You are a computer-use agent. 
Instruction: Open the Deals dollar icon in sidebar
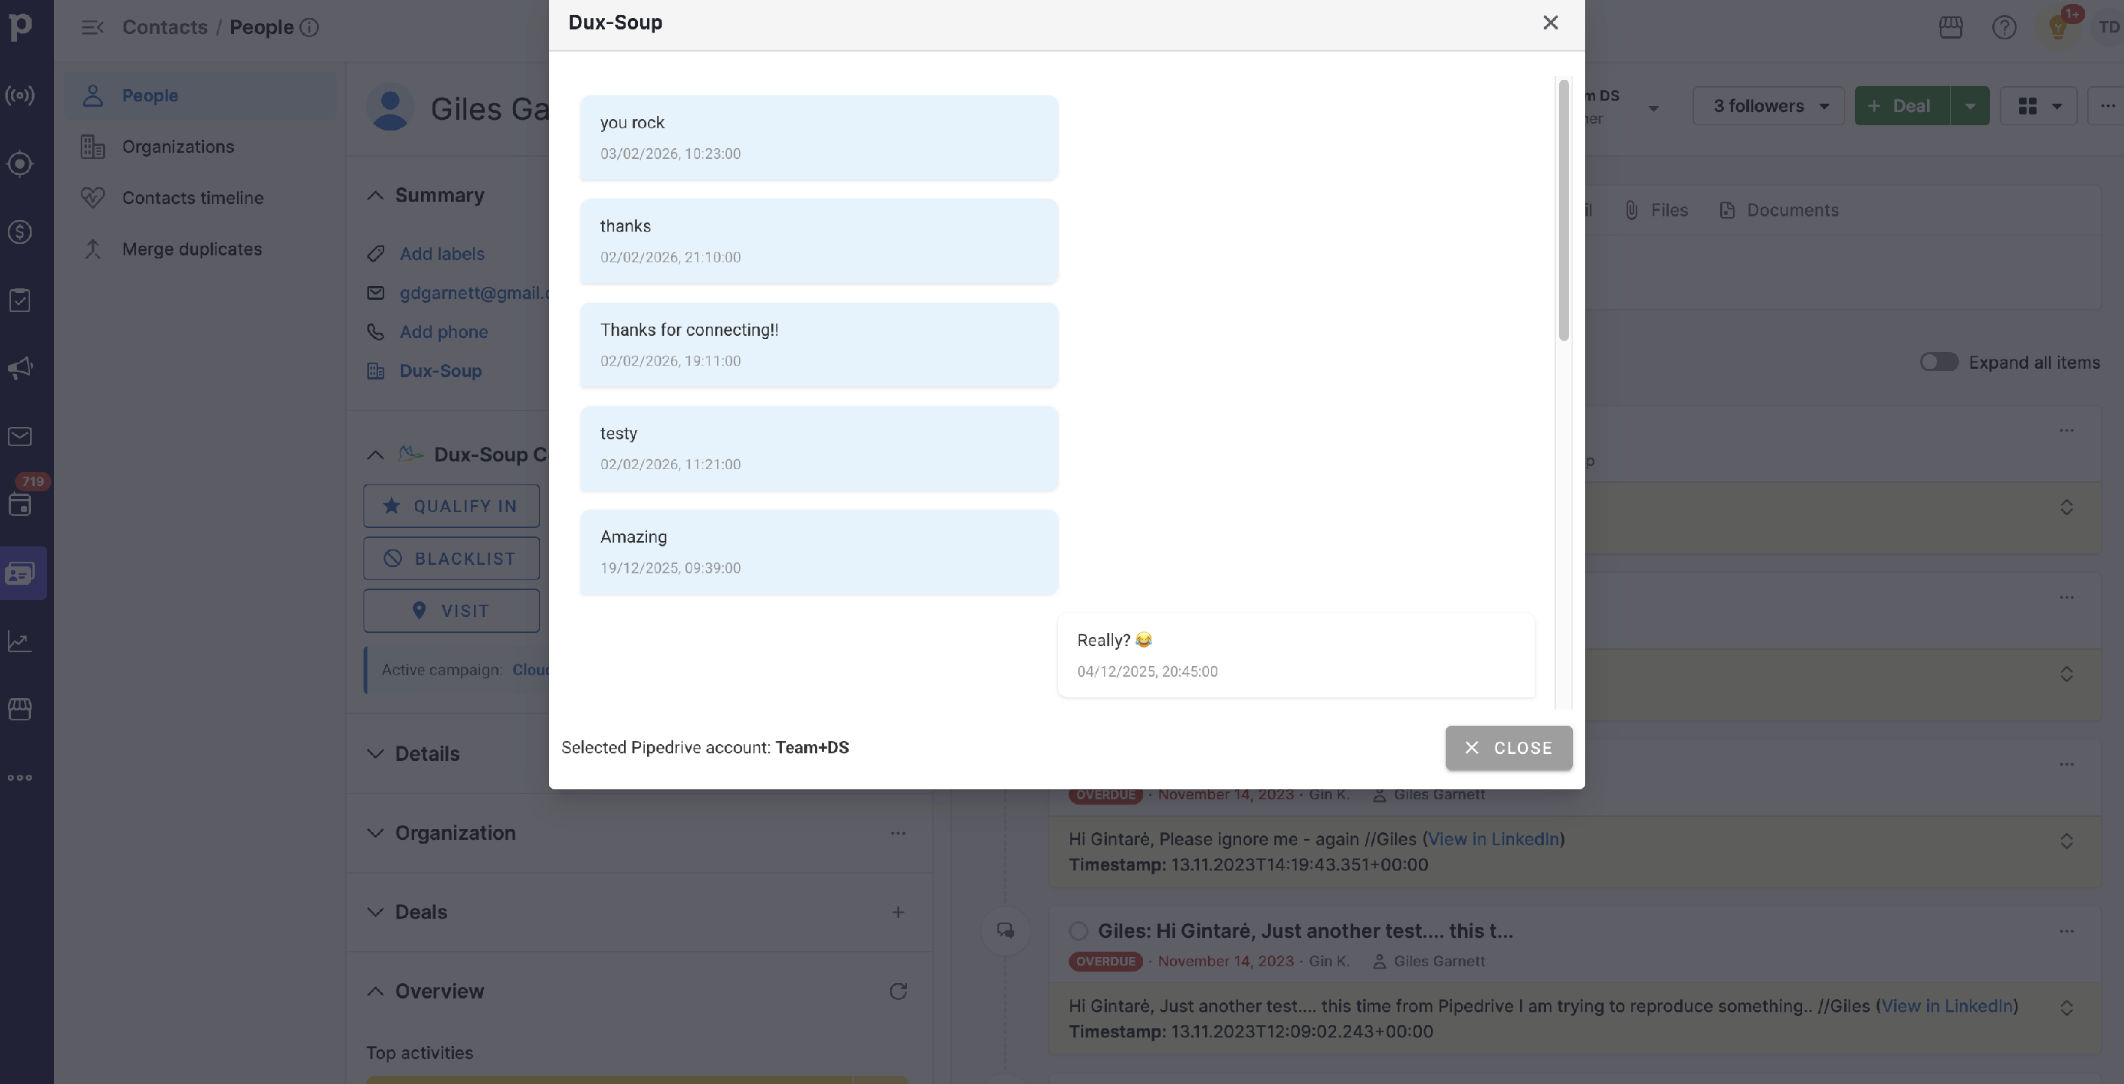pos(20,232)
